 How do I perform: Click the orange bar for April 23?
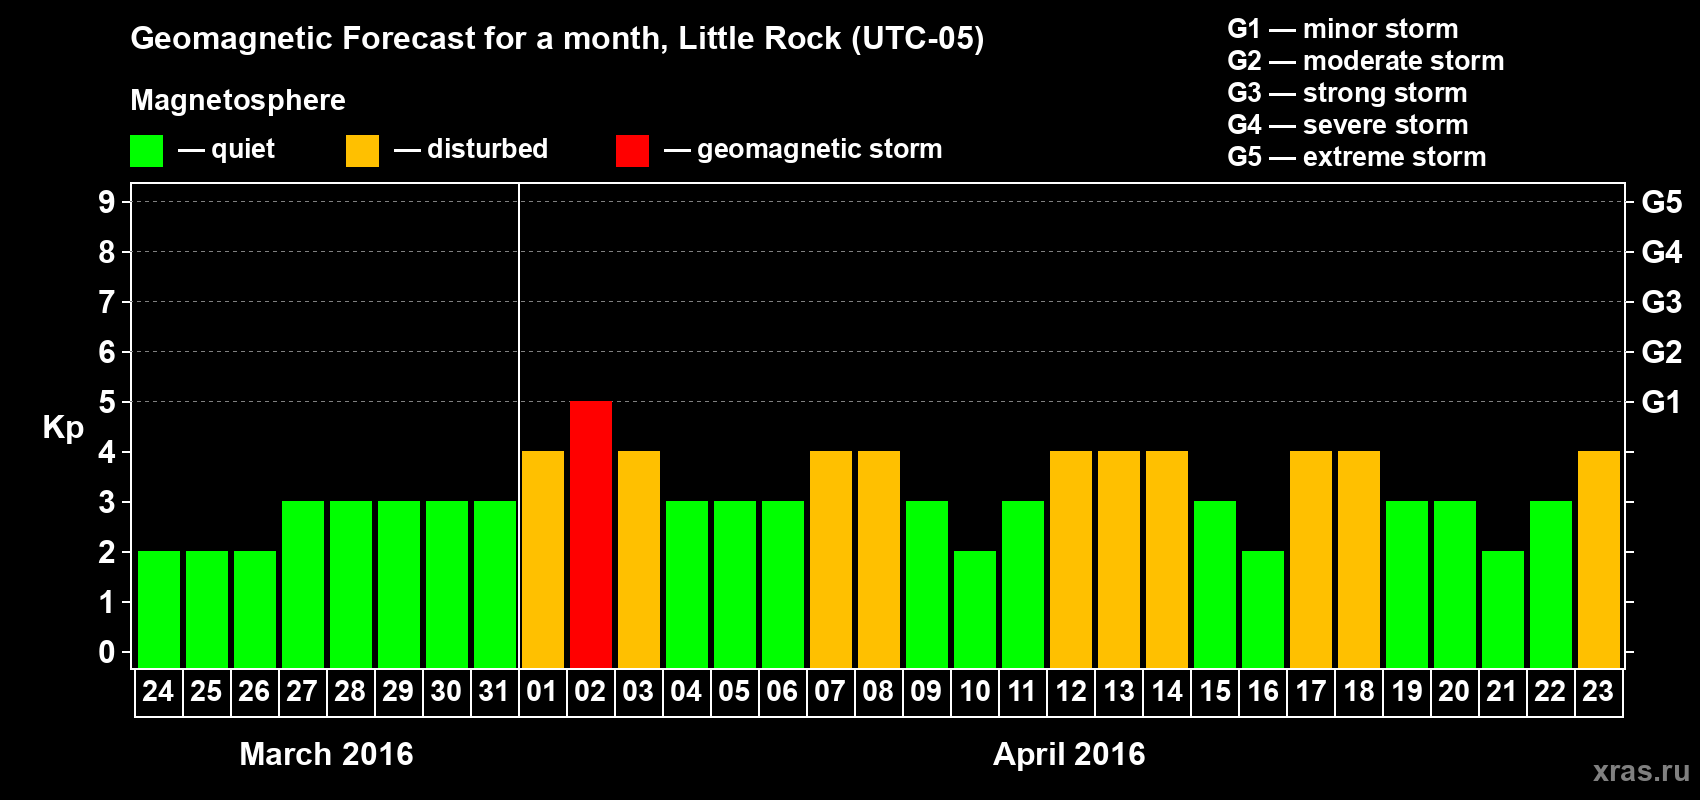(x=1599, y=560)
